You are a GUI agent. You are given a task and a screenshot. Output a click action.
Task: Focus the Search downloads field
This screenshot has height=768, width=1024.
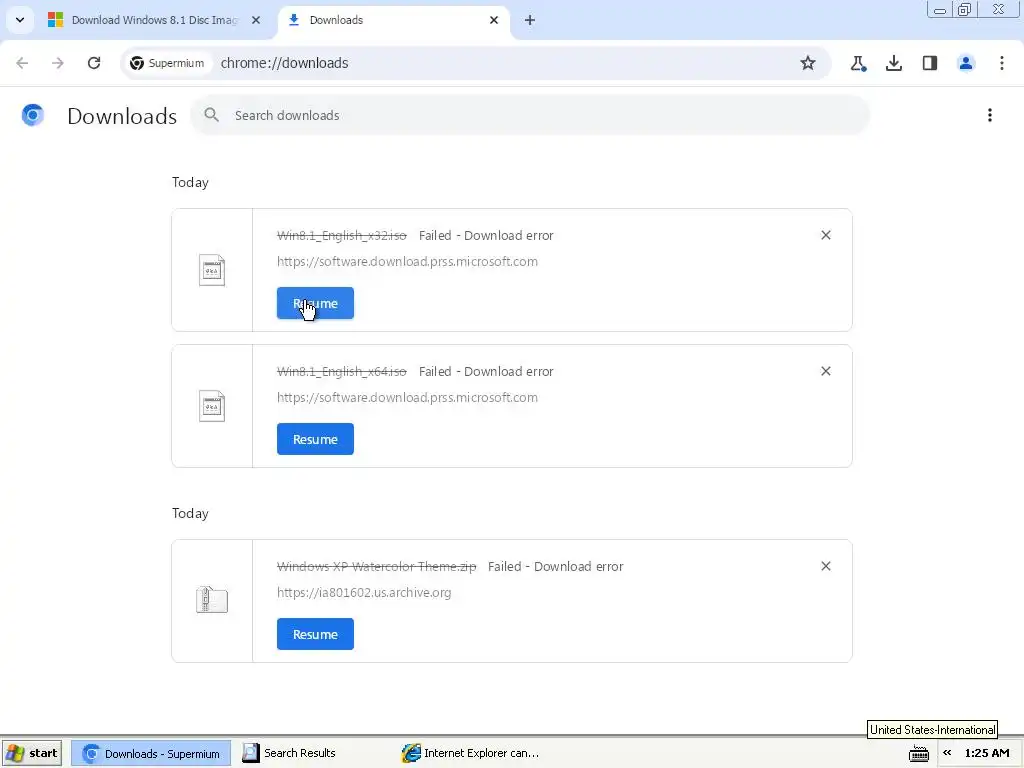click(x=530, y=115)
